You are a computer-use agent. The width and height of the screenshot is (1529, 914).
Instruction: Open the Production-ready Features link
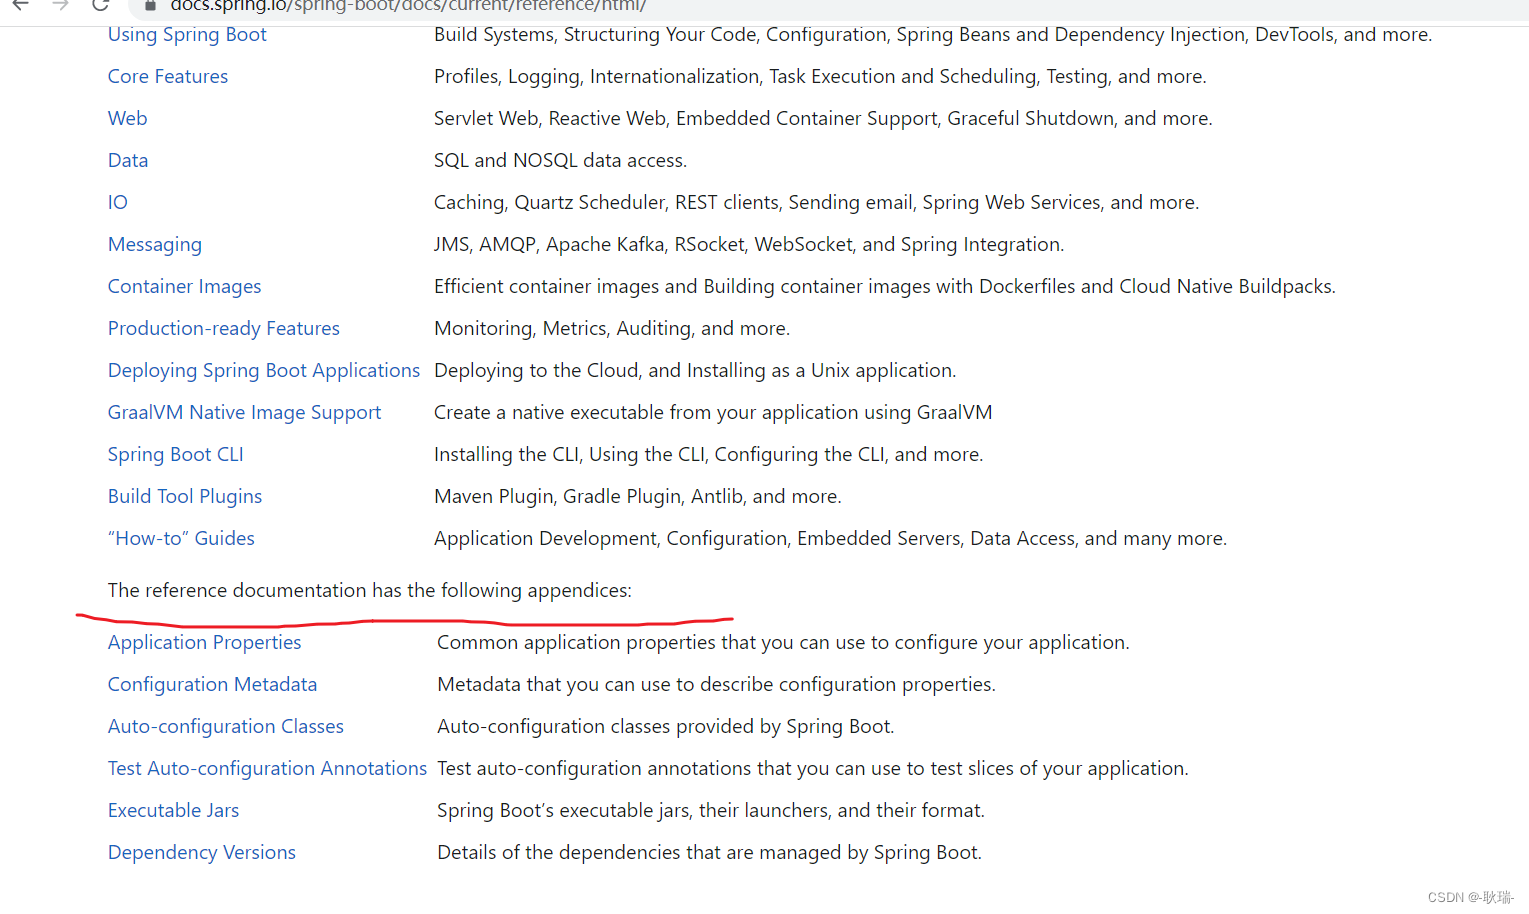click(224, 329)
